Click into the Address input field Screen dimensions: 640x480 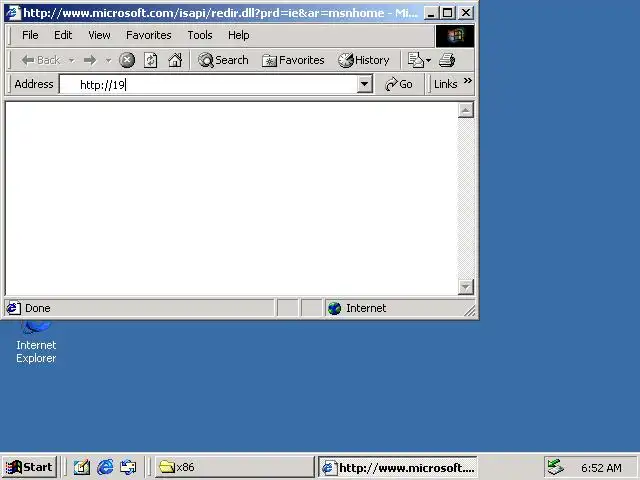point(208,84)
